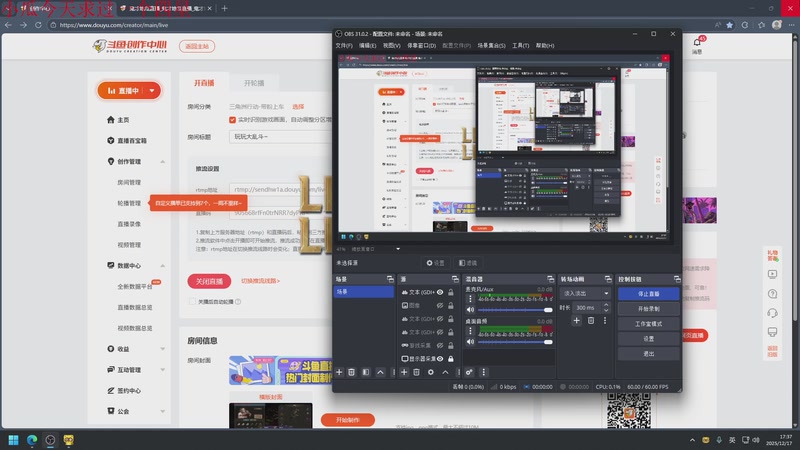800x450 pixels.
Task: Delete selected scene with trash icon in 场景 panel
Action: (x=352, y=372)
